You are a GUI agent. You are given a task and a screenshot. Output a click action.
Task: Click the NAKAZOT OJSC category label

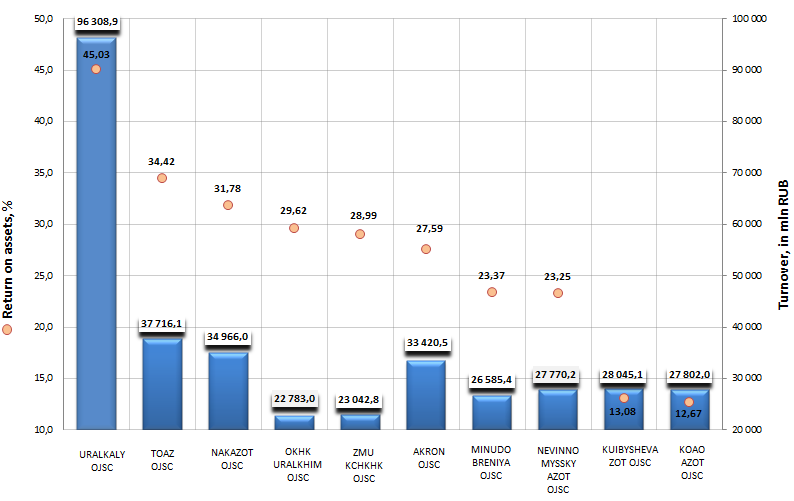[232, 459]
